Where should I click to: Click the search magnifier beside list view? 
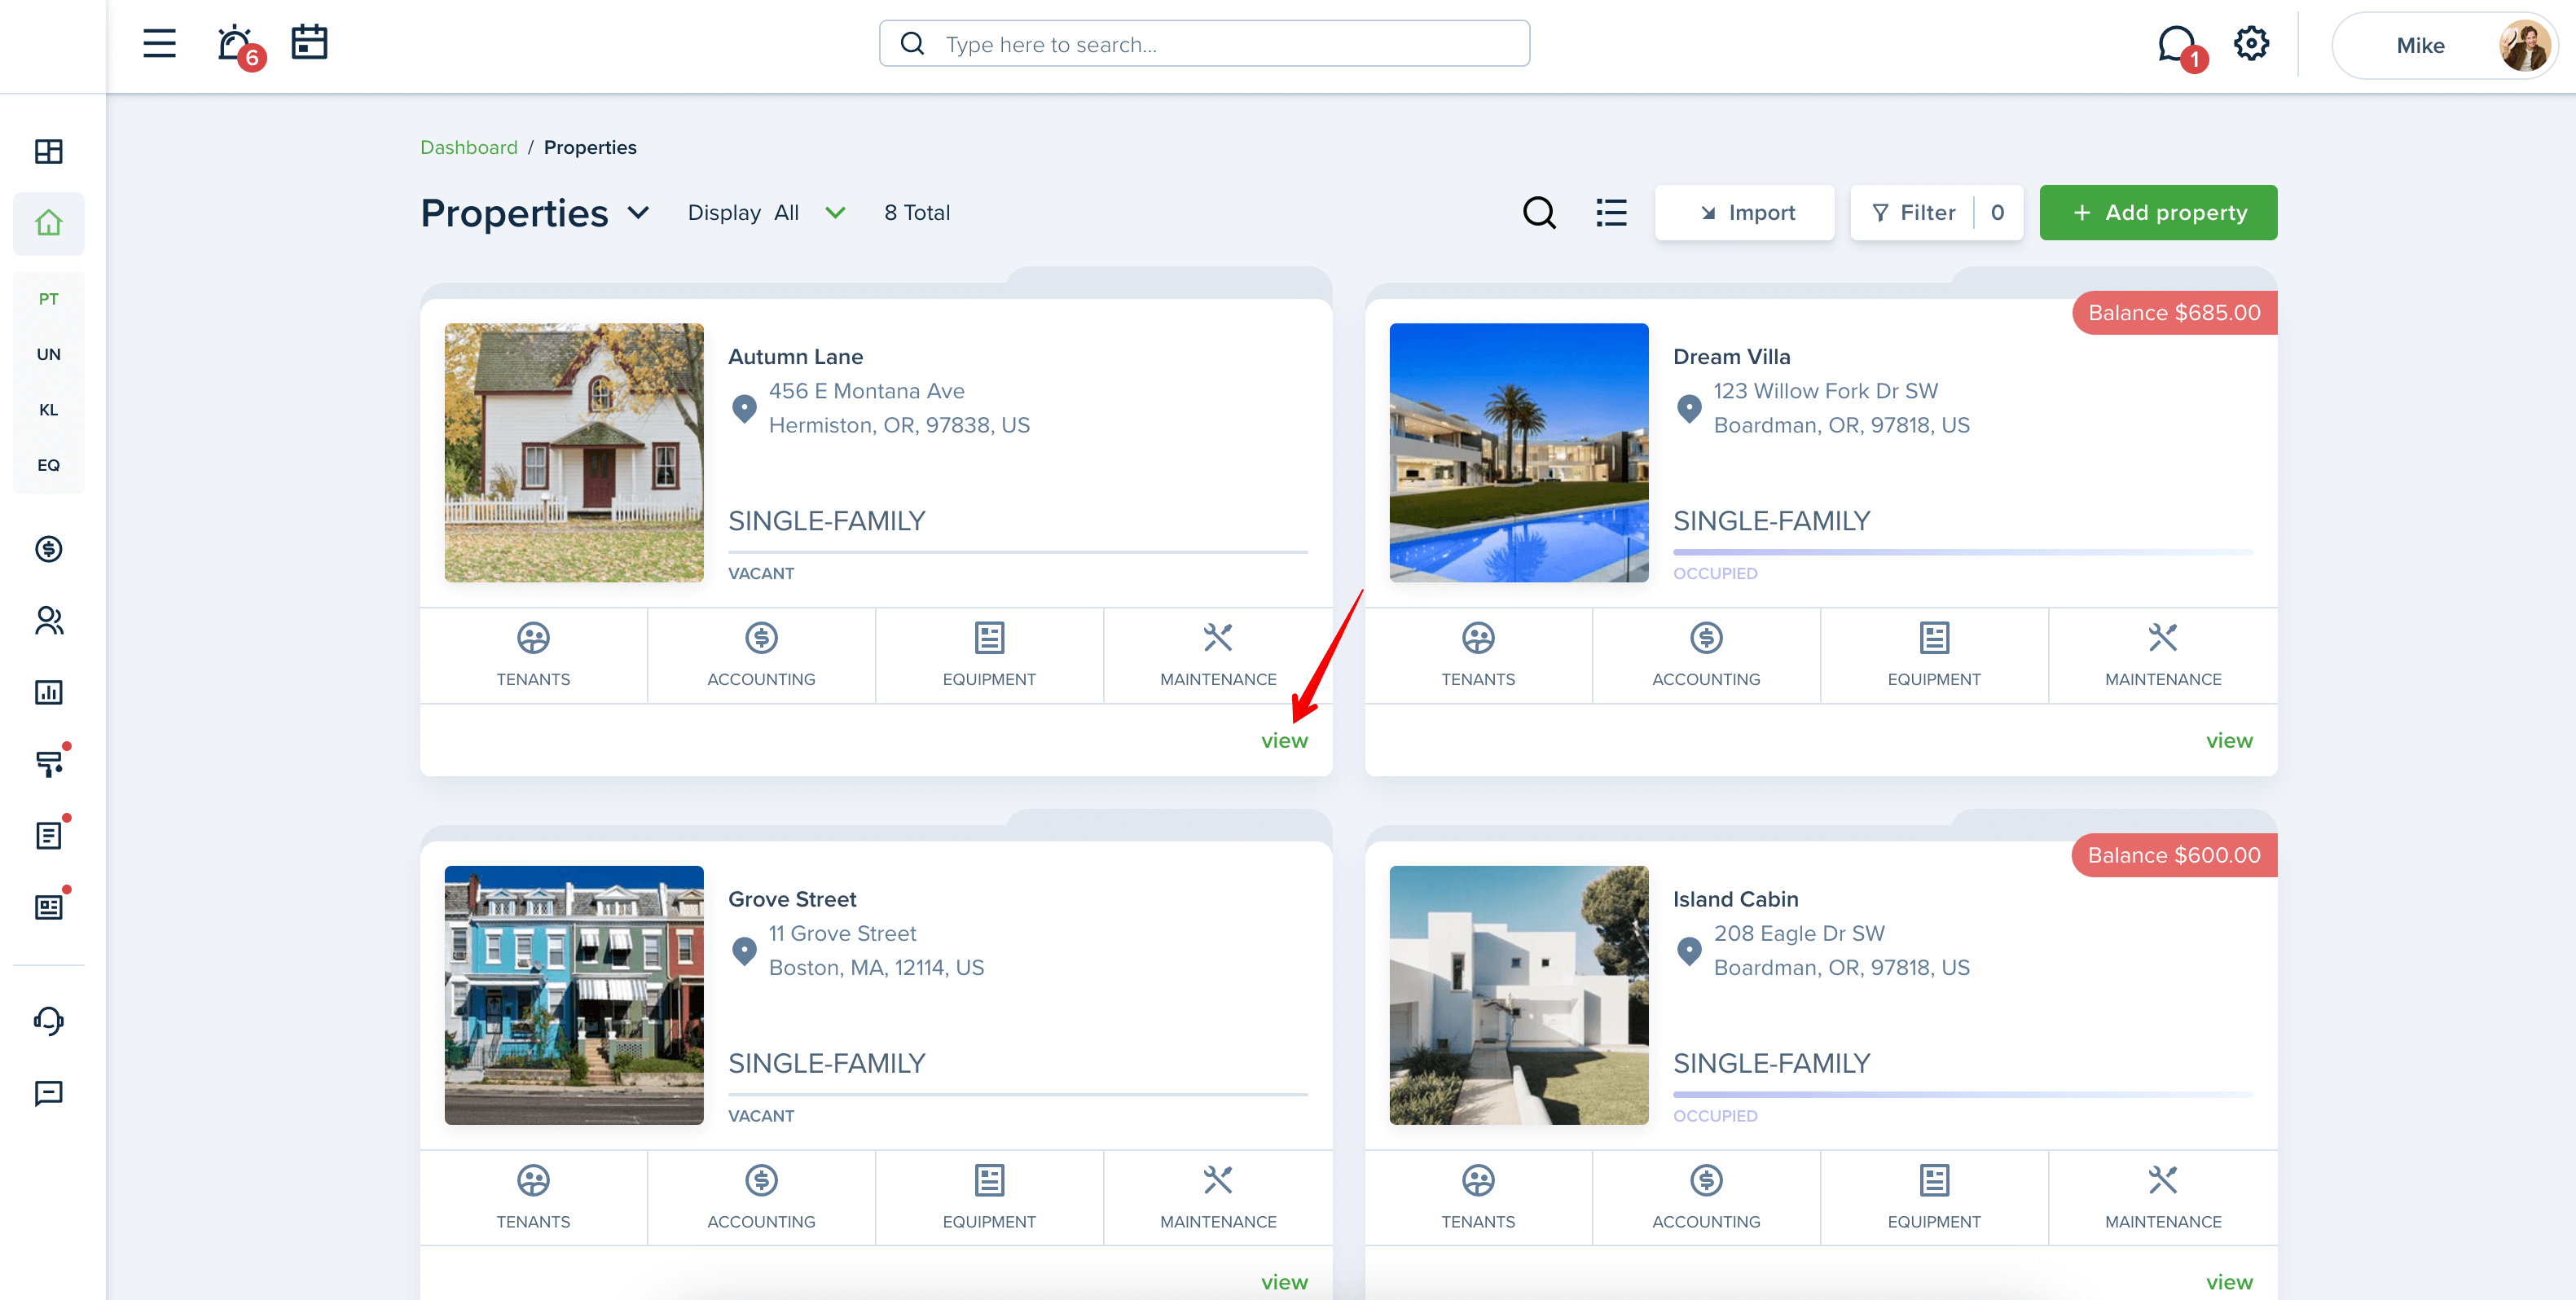click(1539, 212)
